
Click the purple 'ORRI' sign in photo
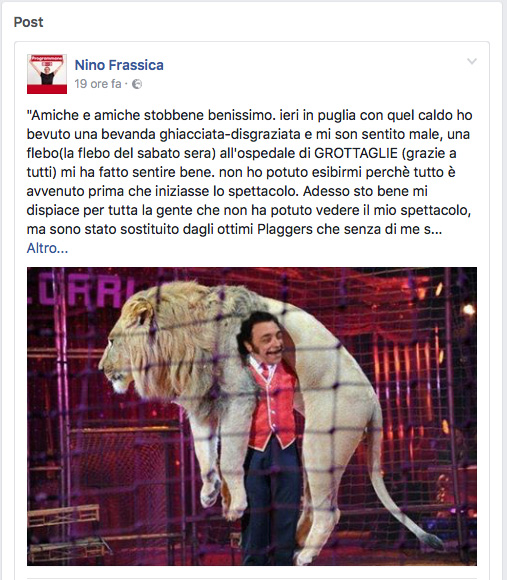point(83,292)
